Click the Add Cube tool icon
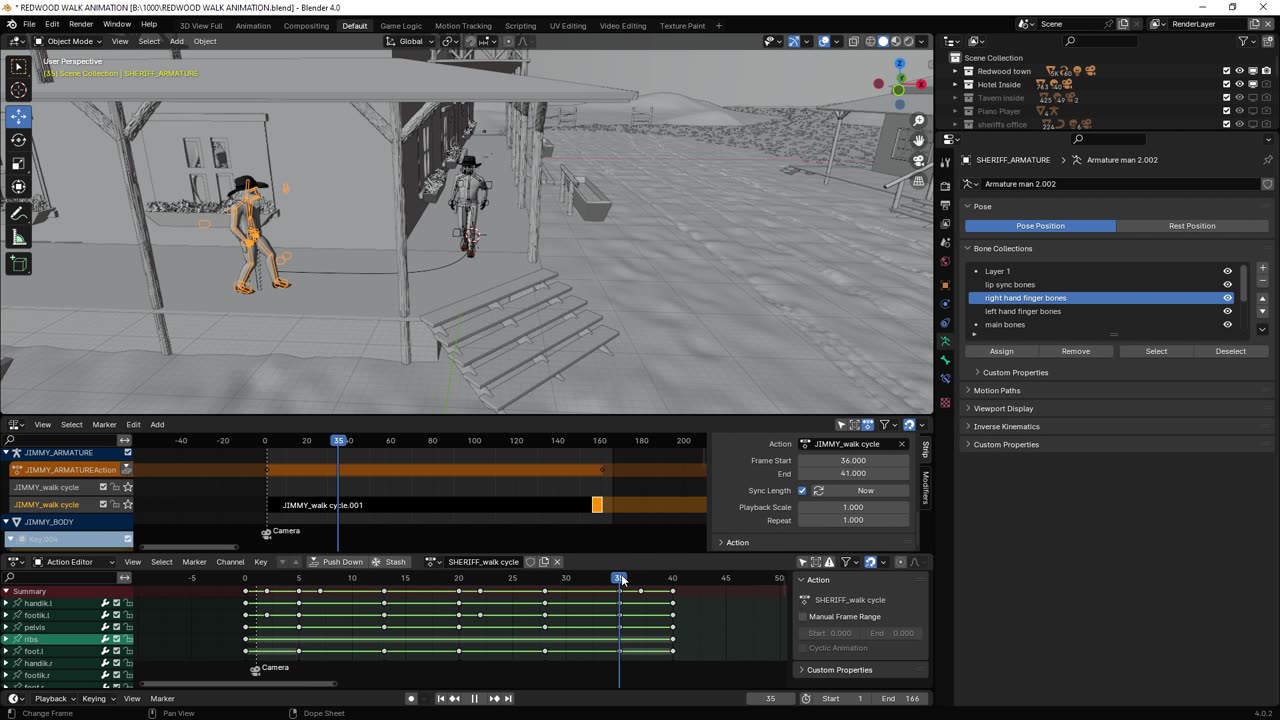This screenshot has width=1280, height=720. coord(18,264)
